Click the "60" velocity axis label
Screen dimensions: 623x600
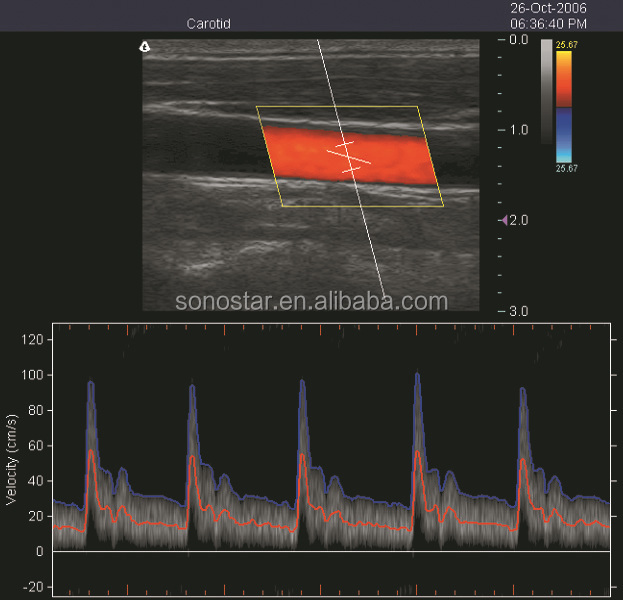tap(36, 446)
